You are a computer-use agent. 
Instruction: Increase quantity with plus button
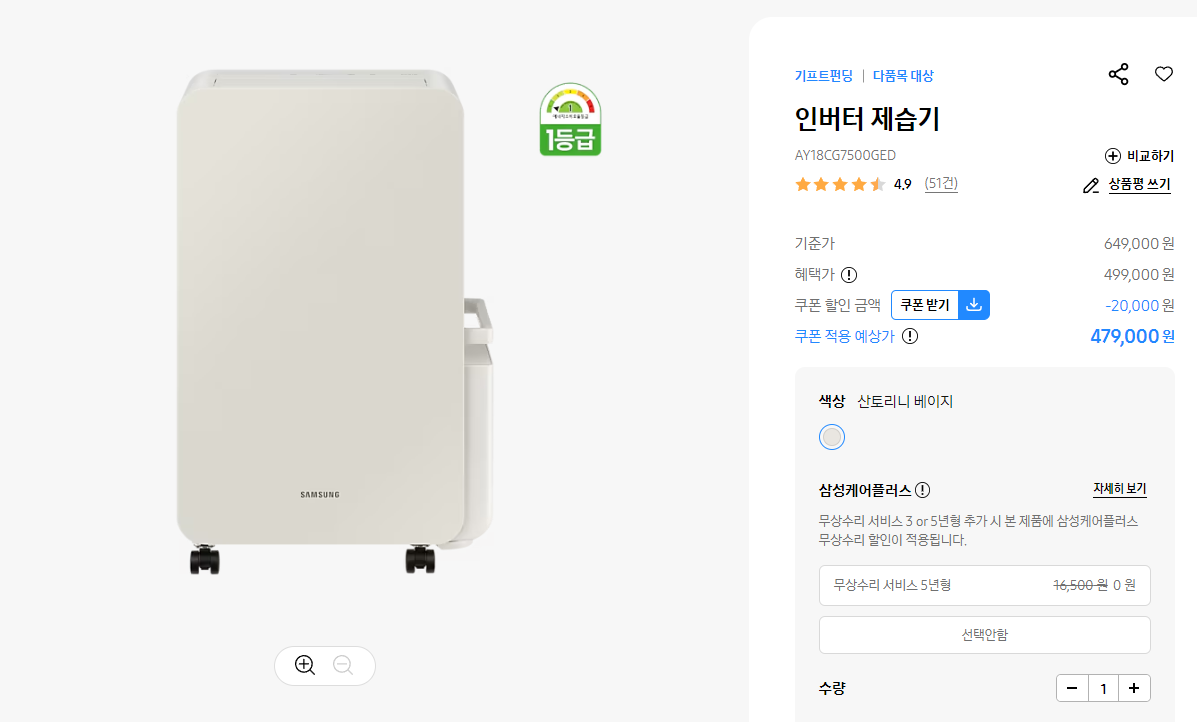(1134, 688)
